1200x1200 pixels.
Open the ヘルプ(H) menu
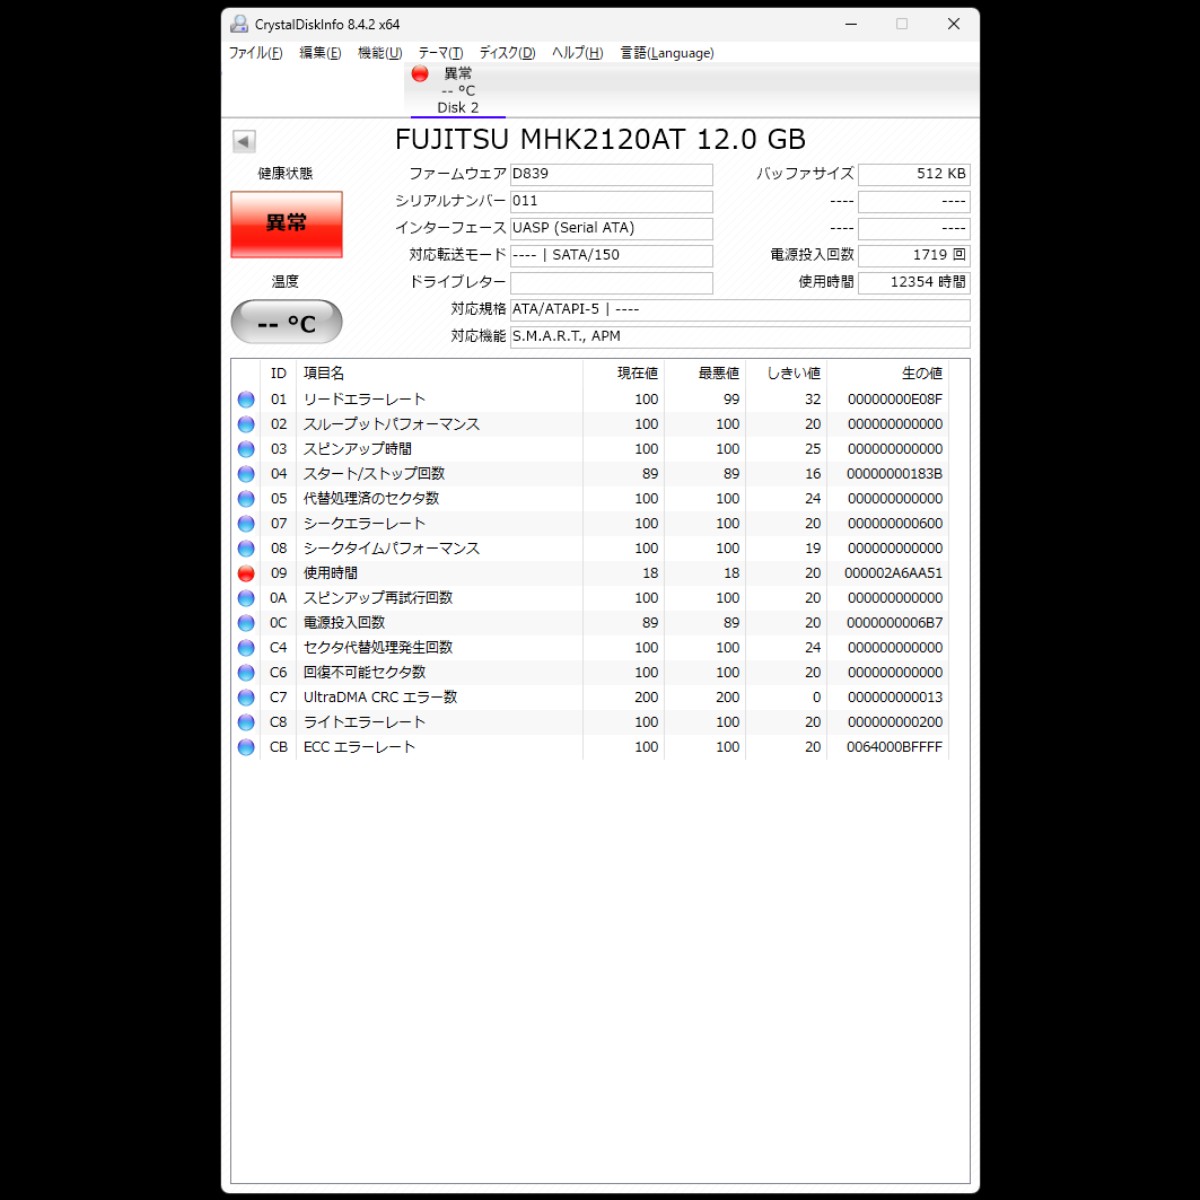577,53
